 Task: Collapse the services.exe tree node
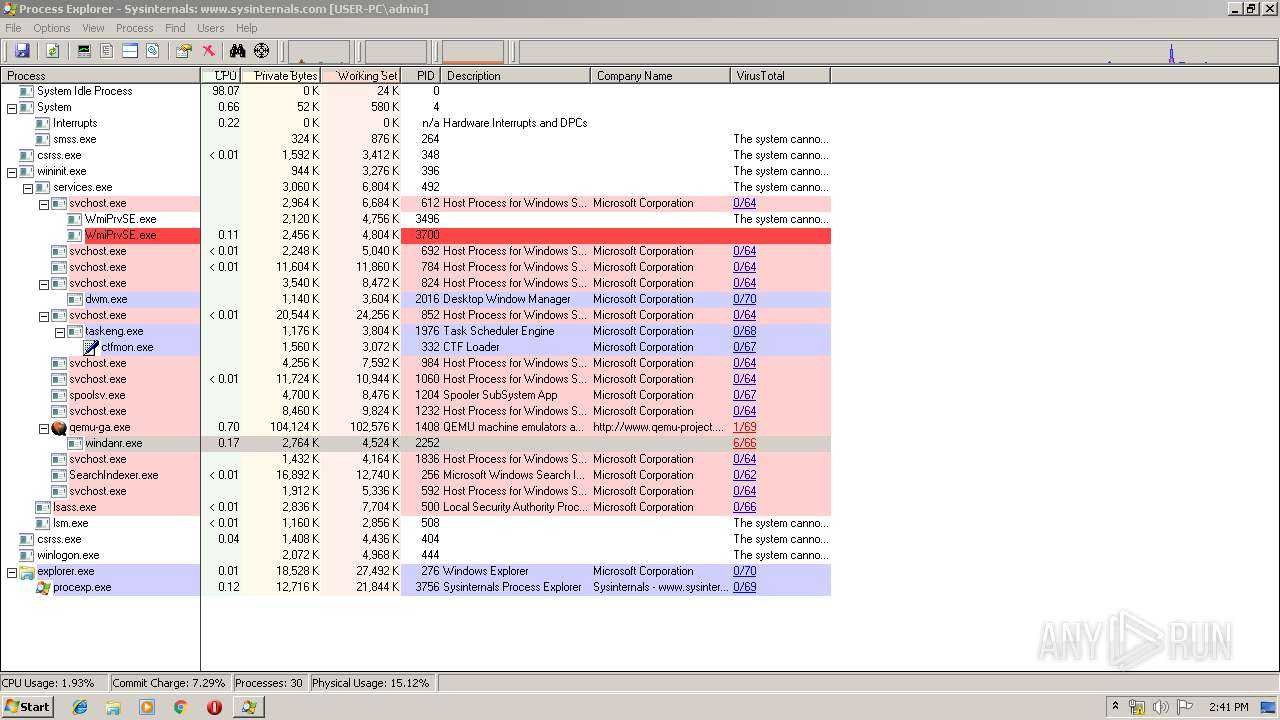pos(28,187)
